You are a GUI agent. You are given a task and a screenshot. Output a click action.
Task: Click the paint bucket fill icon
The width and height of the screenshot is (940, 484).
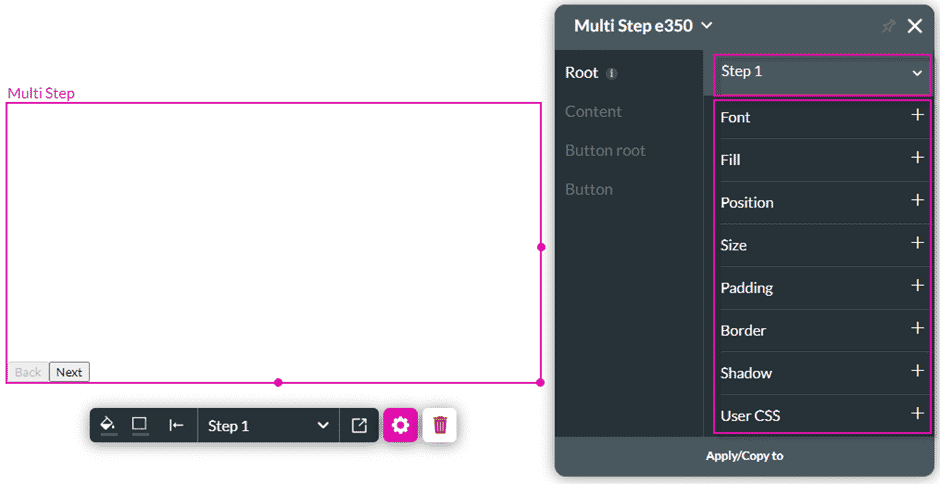coord(108,425)
